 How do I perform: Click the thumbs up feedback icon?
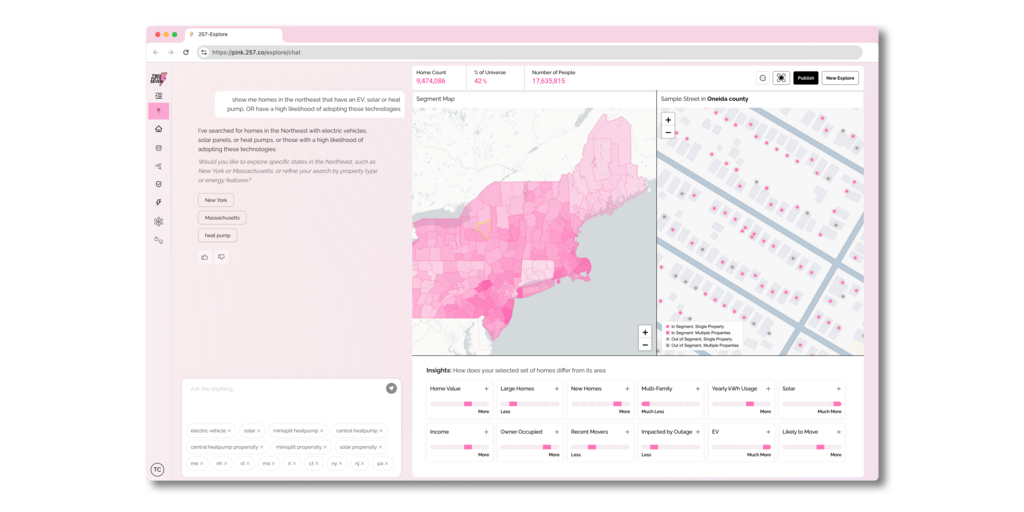pos(205,257)
